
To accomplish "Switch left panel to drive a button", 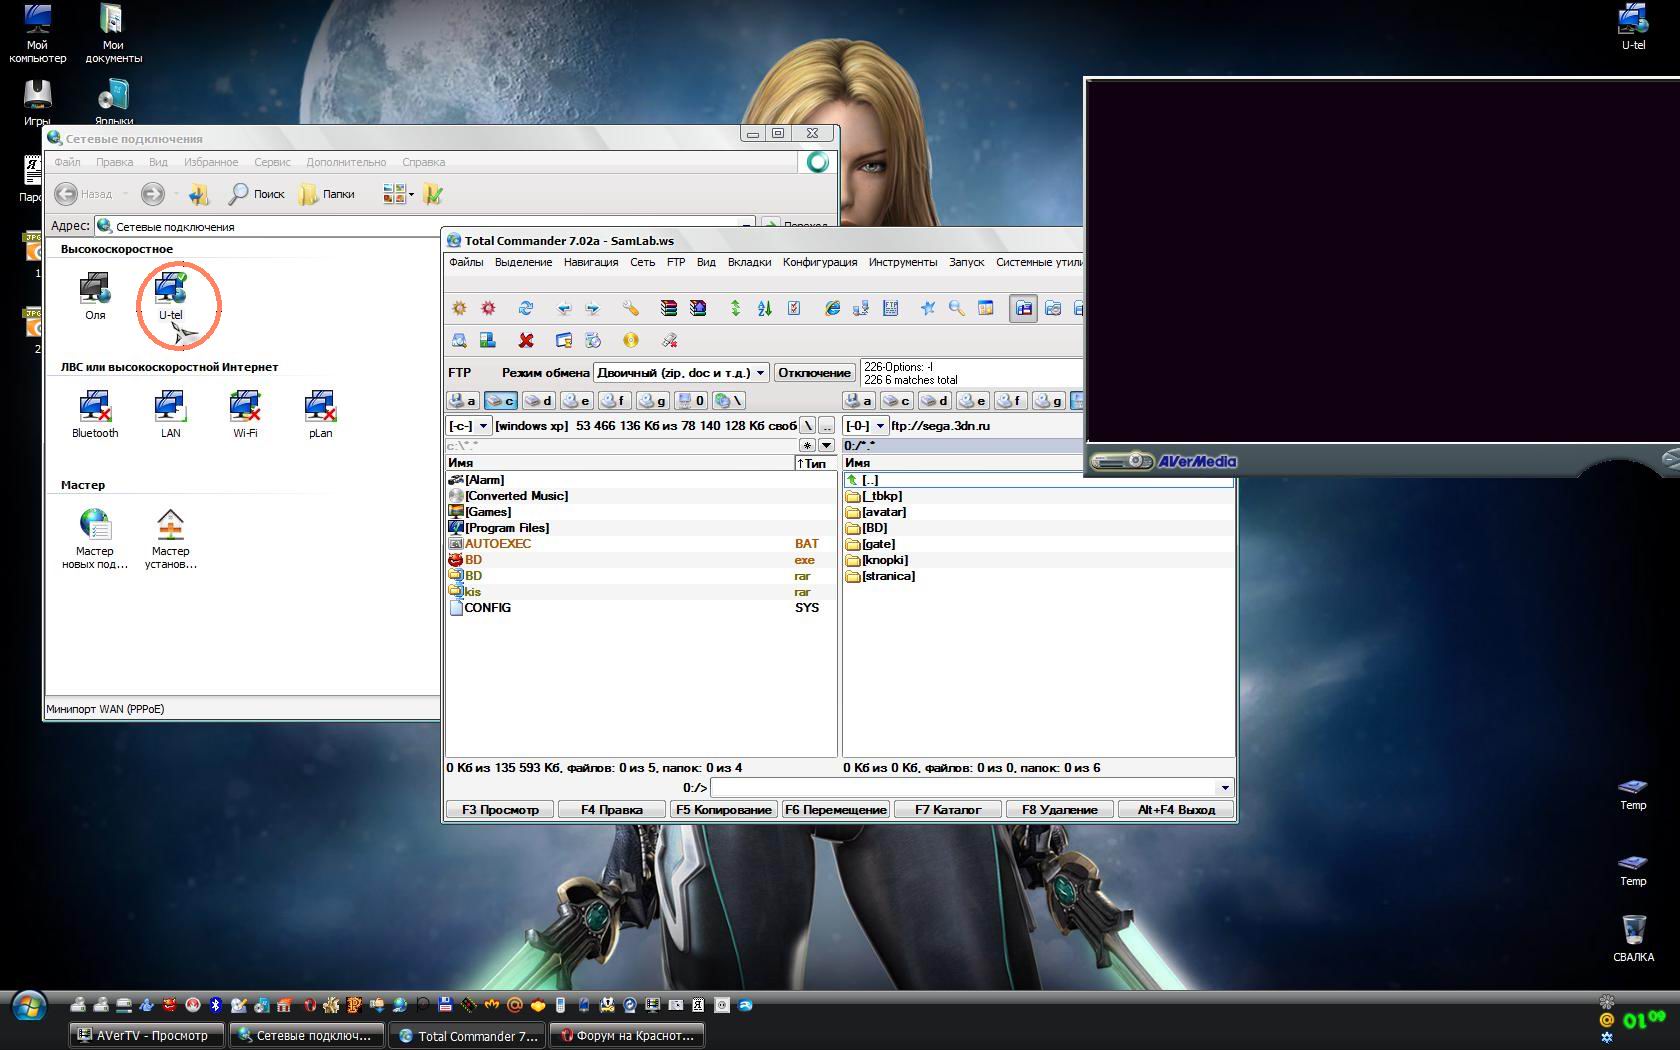I will pyautogui.click(x=462, y=401).
